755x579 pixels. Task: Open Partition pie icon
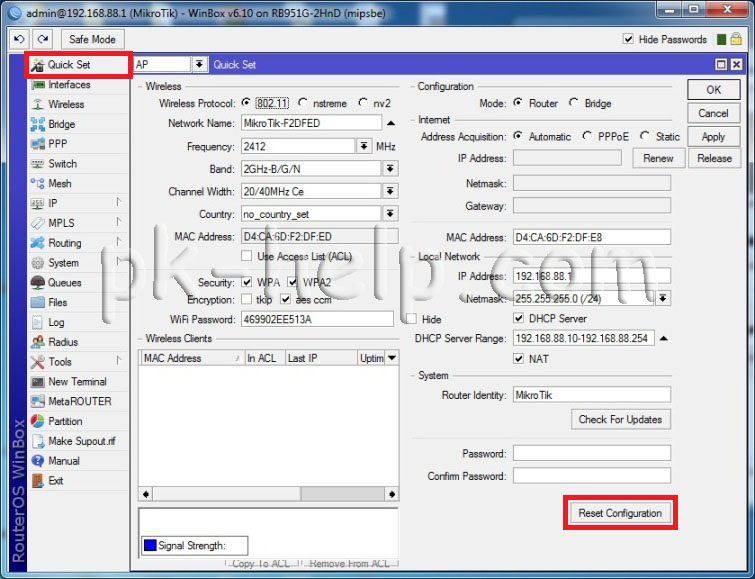tap(38, 421)
